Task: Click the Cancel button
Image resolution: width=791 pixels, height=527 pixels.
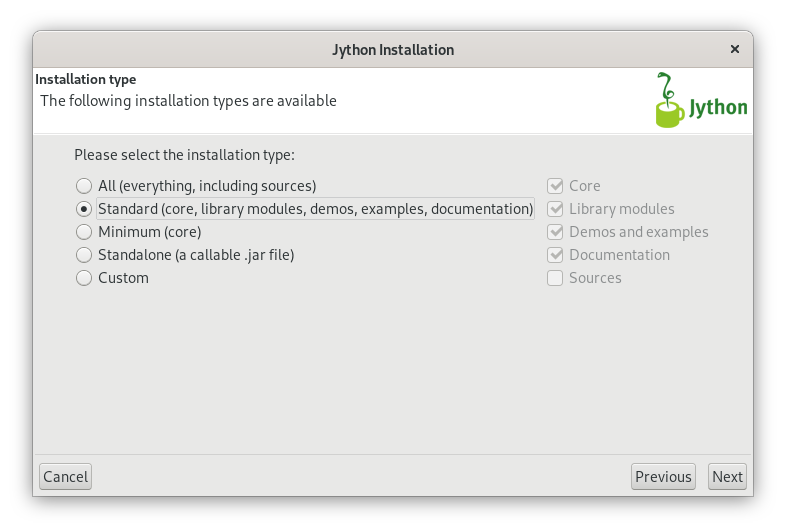Action: [x=66, y=477]
